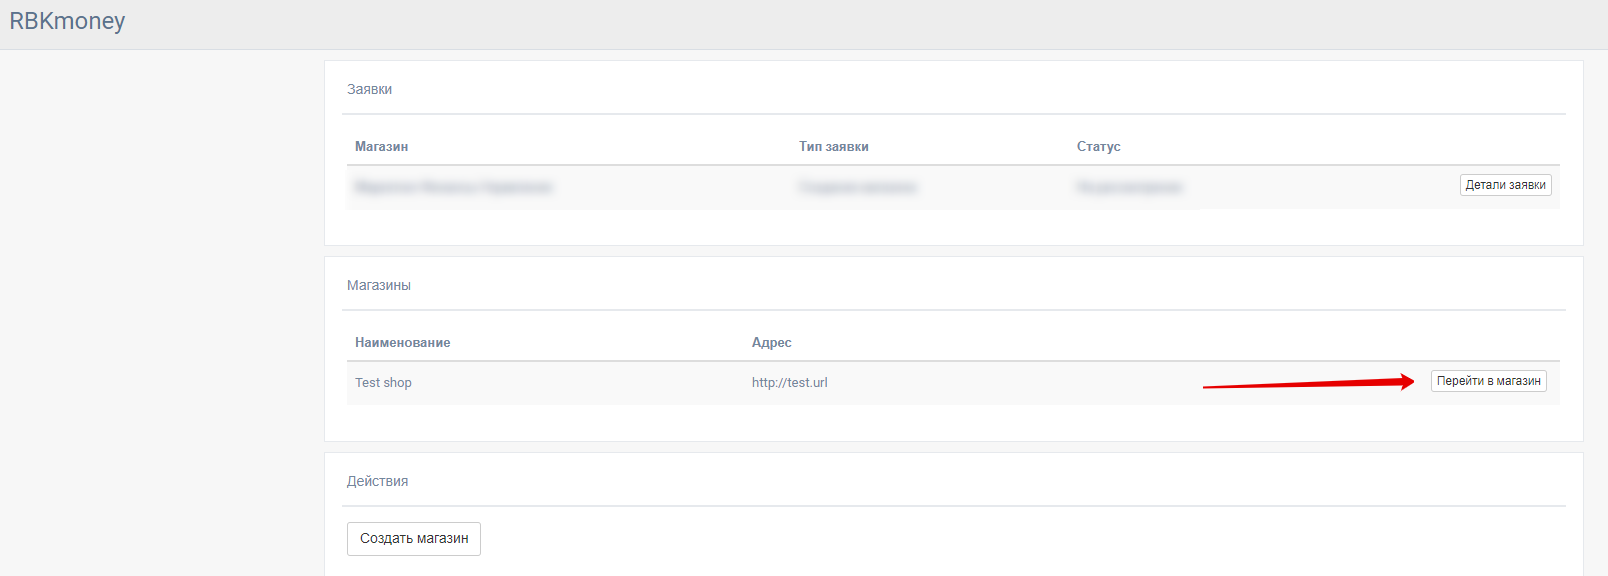Click the Статус column header
The image size is (1608, 576).
pyautogui.click(x=1098, y=146)
